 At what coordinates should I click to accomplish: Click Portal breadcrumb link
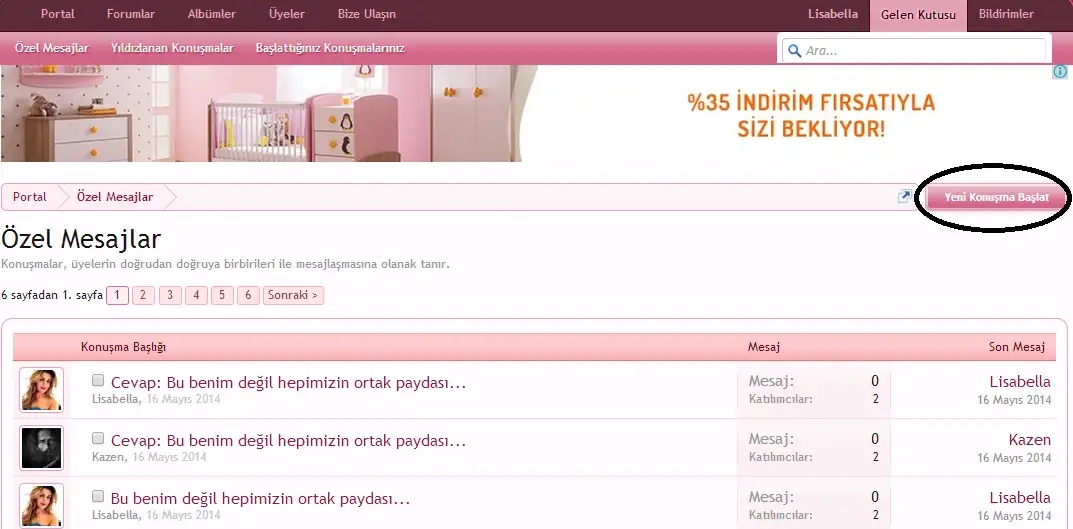point(30,197)
